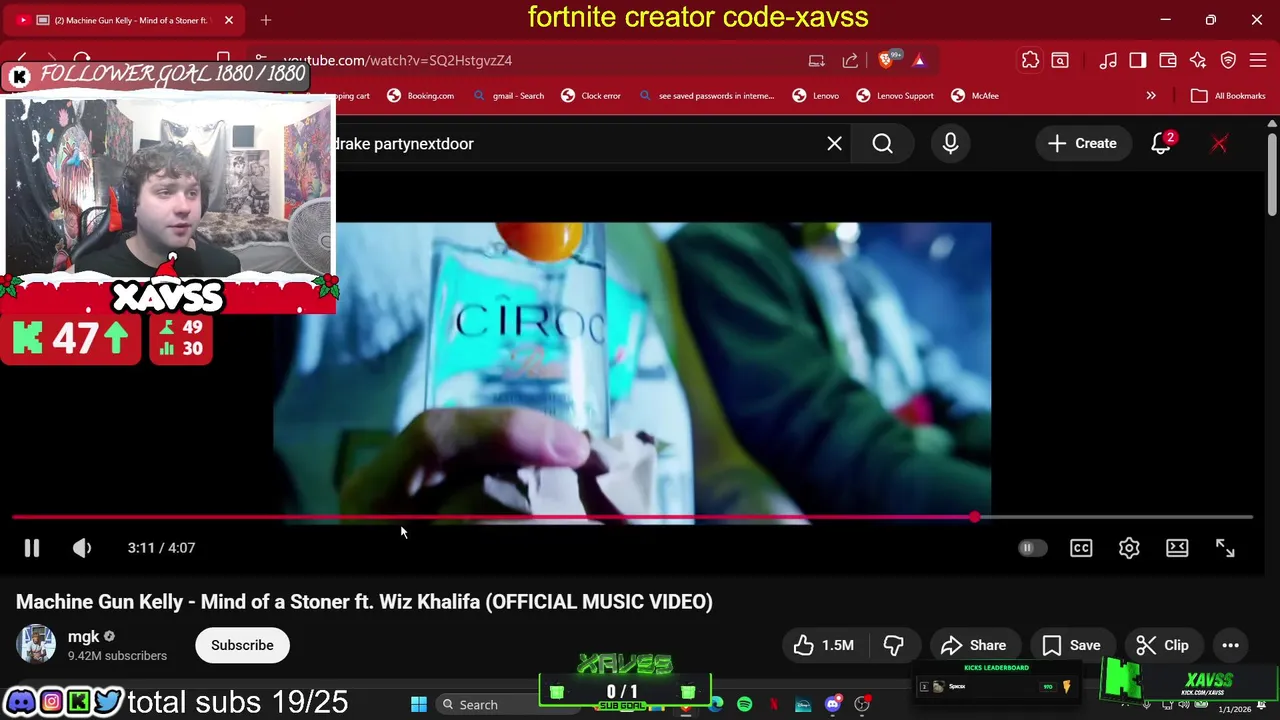Open the 'Clock error' bookmark

click(591, 96)
